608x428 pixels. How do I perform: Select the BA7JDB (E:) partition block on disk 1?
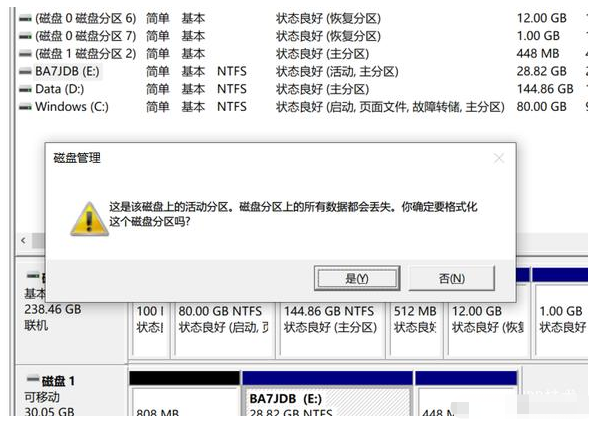tap(327, 404)
